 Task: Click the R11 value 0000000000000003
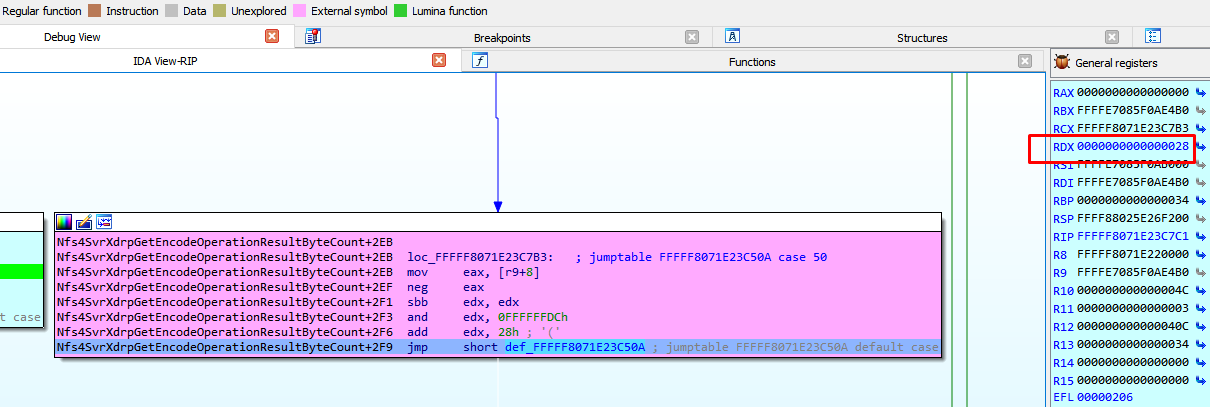coord(1133,308)
